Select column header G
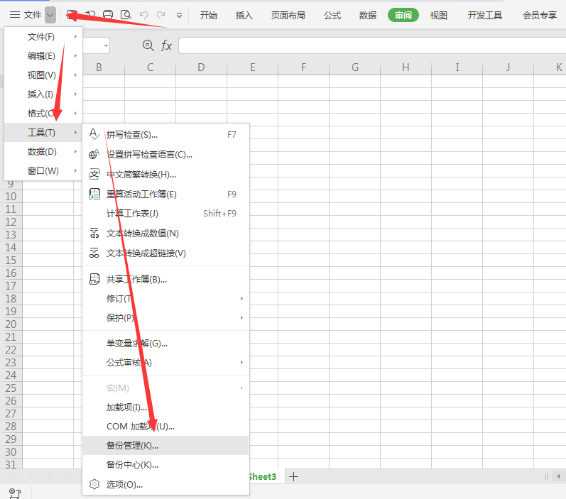 point(355,67)
